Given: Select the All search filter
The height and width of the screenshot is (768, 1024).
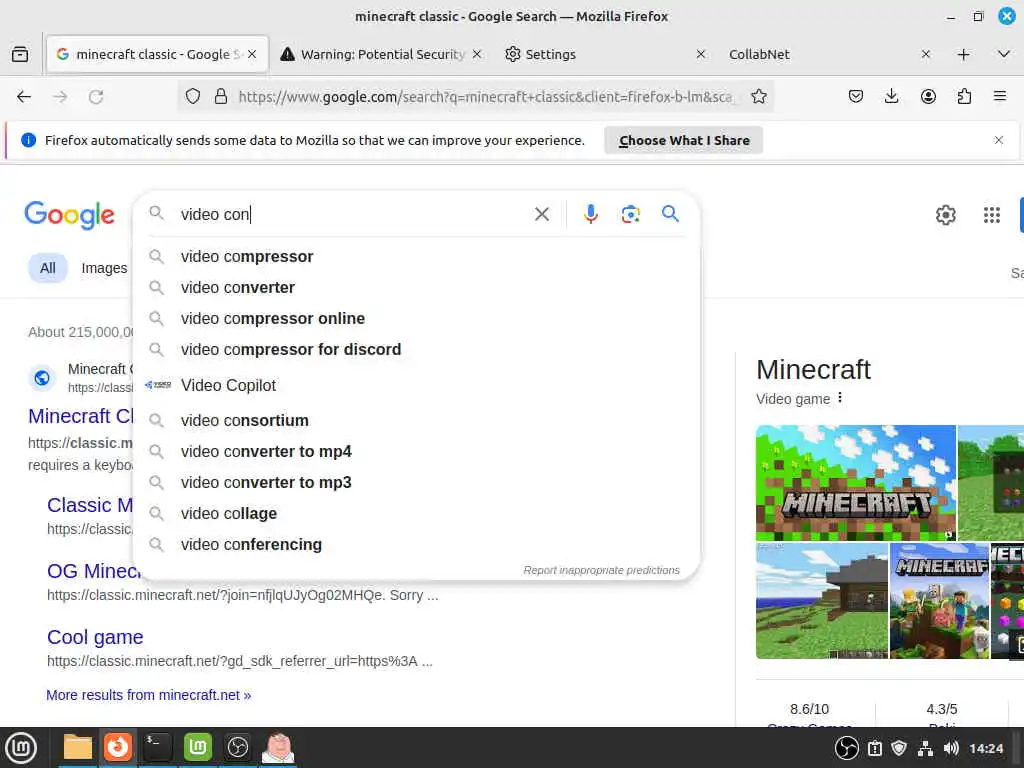Looking at the screenshot, I should point(48,268).
